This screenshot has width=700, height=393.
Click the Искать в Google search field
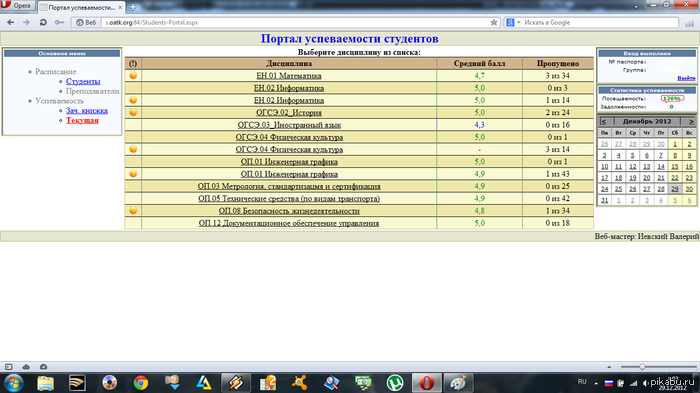(600, 22)
